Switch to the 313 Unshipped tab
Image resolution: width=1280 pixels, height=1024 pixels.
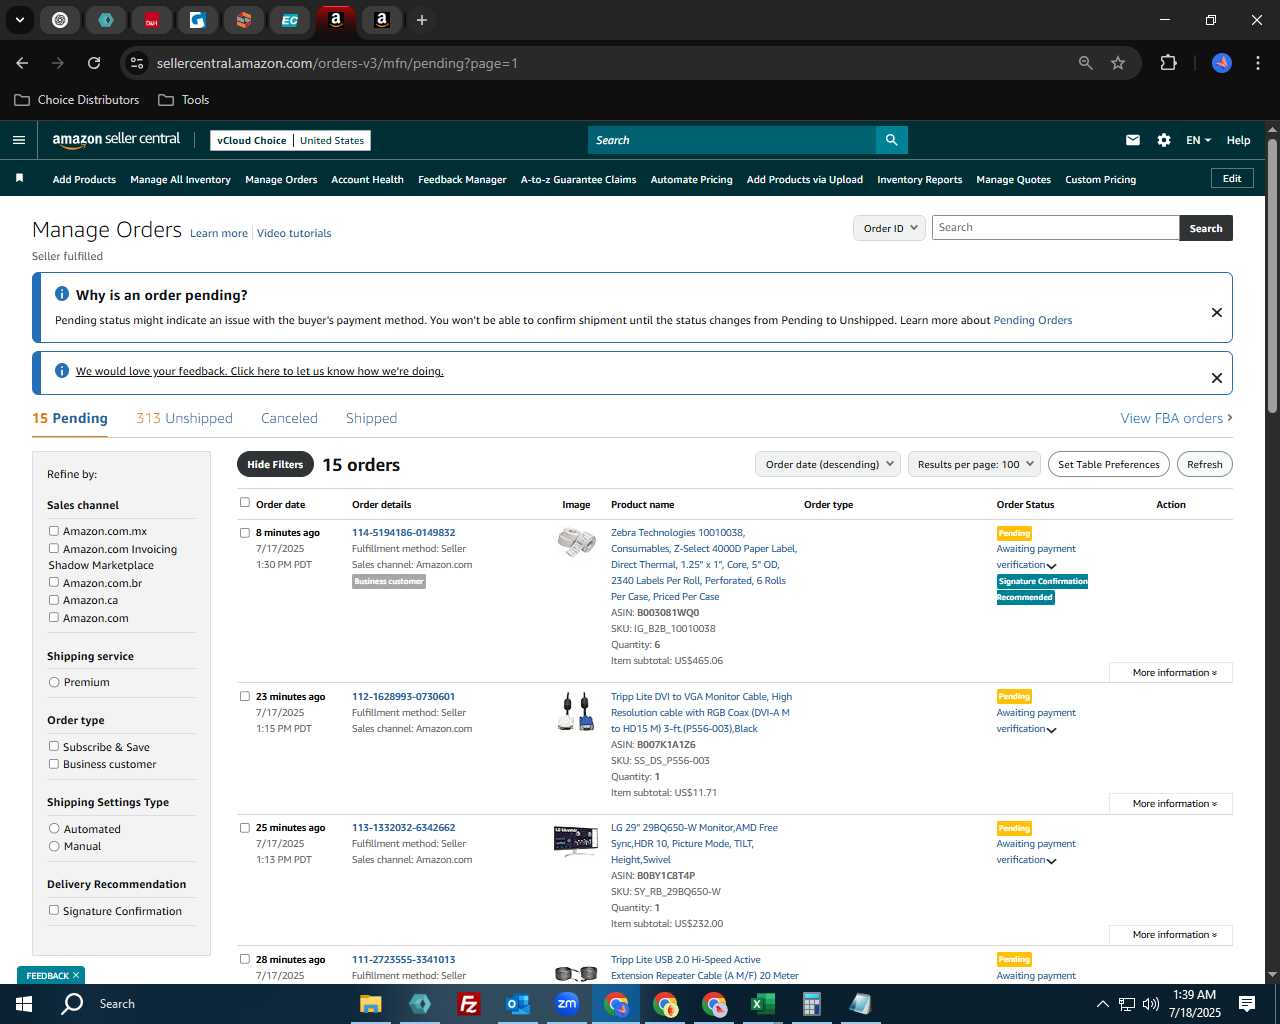click(184, 418)
